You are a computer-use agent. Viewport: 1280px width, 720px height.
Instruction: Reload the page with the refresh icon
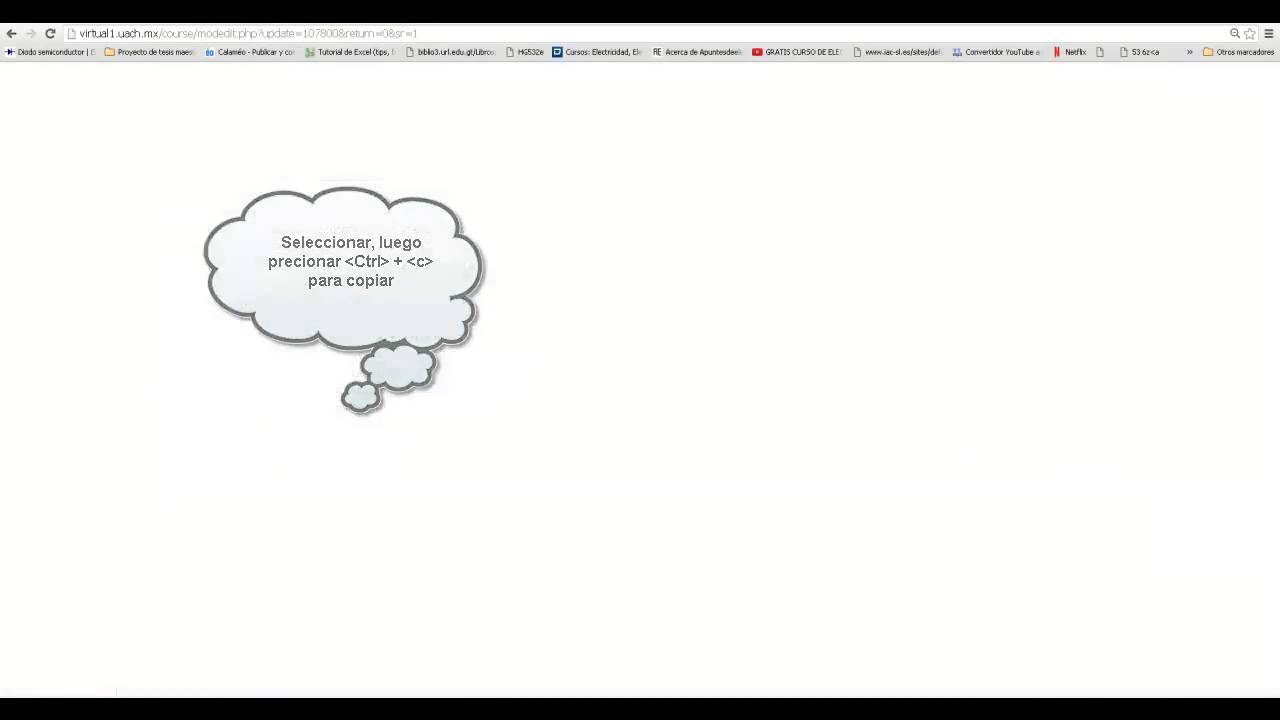tap(50, 33)
